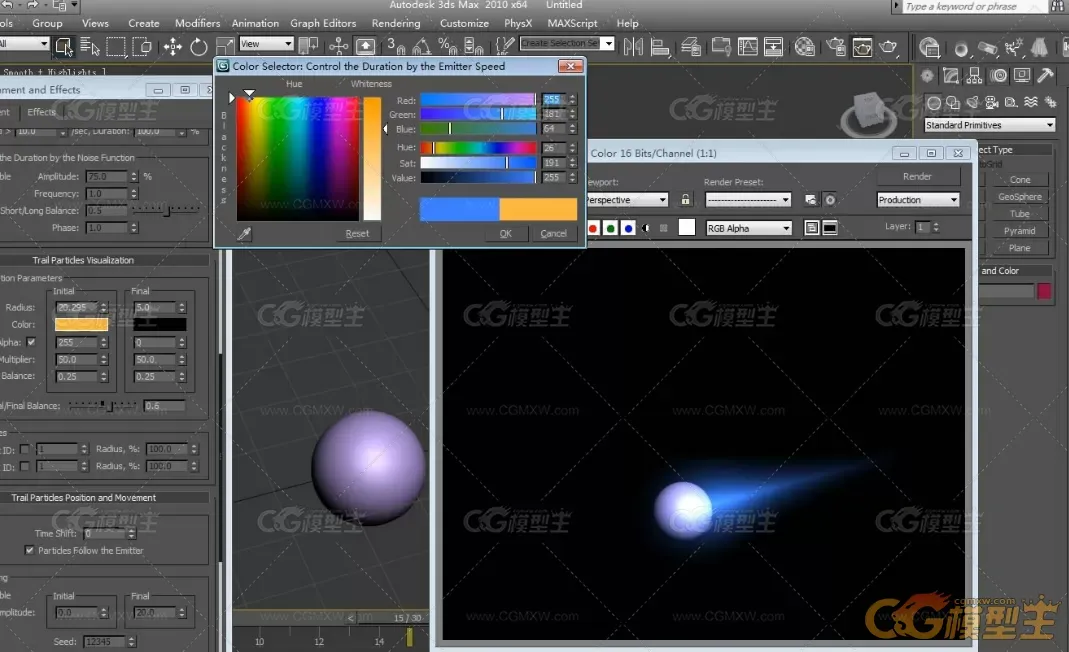Open the Render Preset dropdown
The height and width of the screenshot is (652, 1069).
[748, 200]
